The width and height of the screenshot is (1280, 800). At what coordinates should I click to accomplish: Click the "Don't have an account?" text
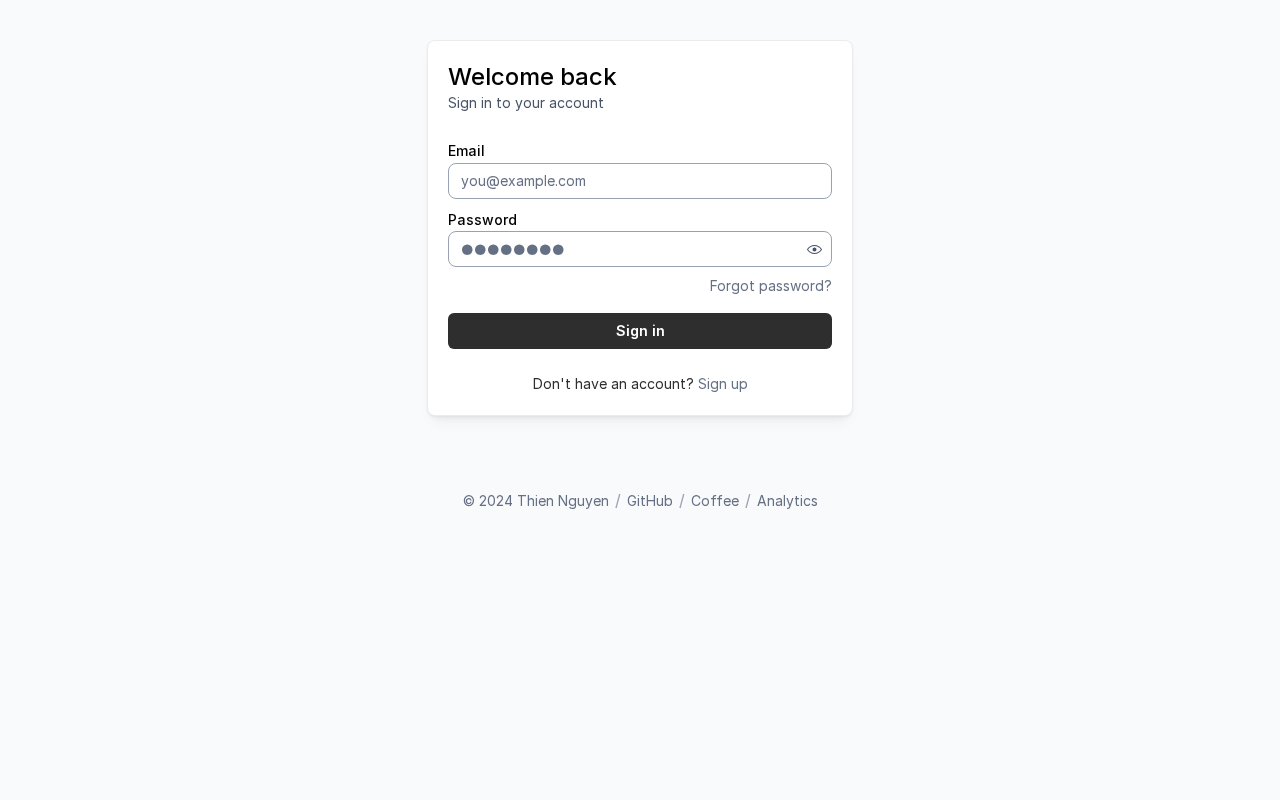[613, 384]
